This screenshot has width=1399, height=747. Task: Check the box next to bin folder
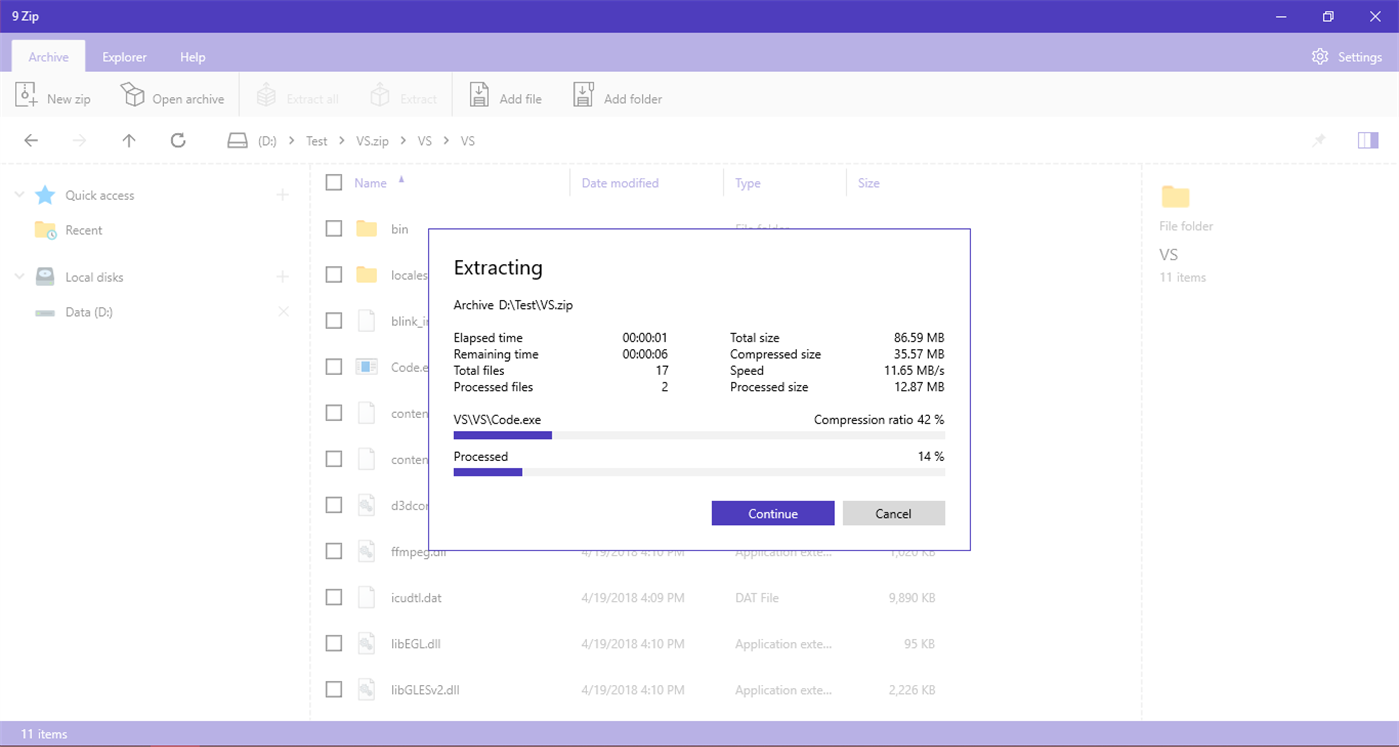334,229
